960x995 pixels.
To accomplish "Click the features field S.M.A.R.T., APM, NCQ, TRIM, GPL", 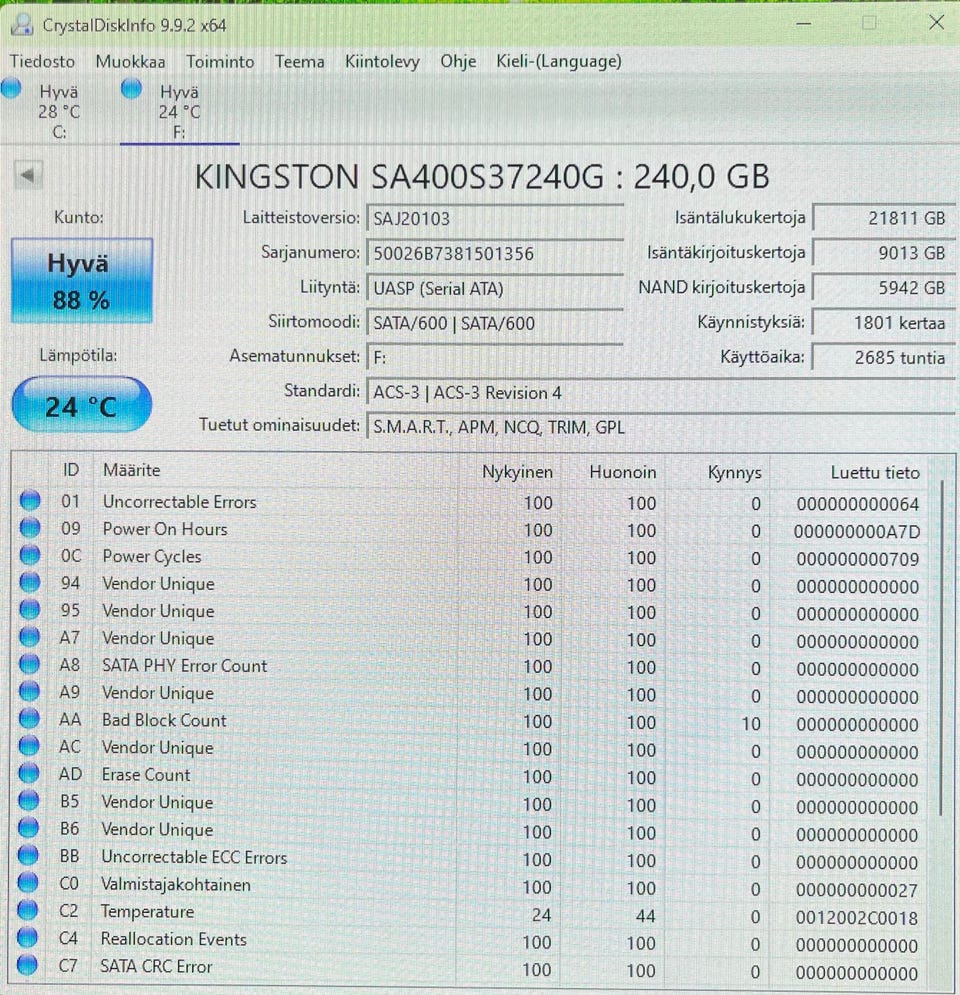I will (x=661, y=426).
